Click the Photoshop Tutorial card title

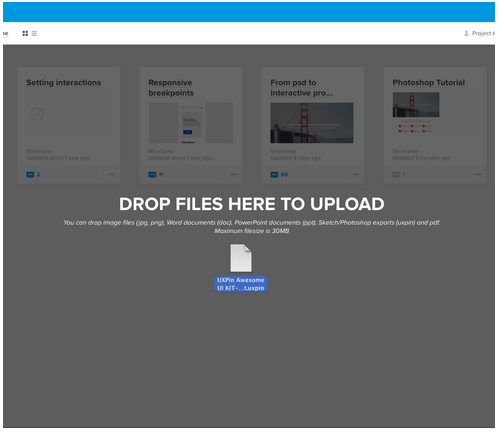[x=429, y=83]
